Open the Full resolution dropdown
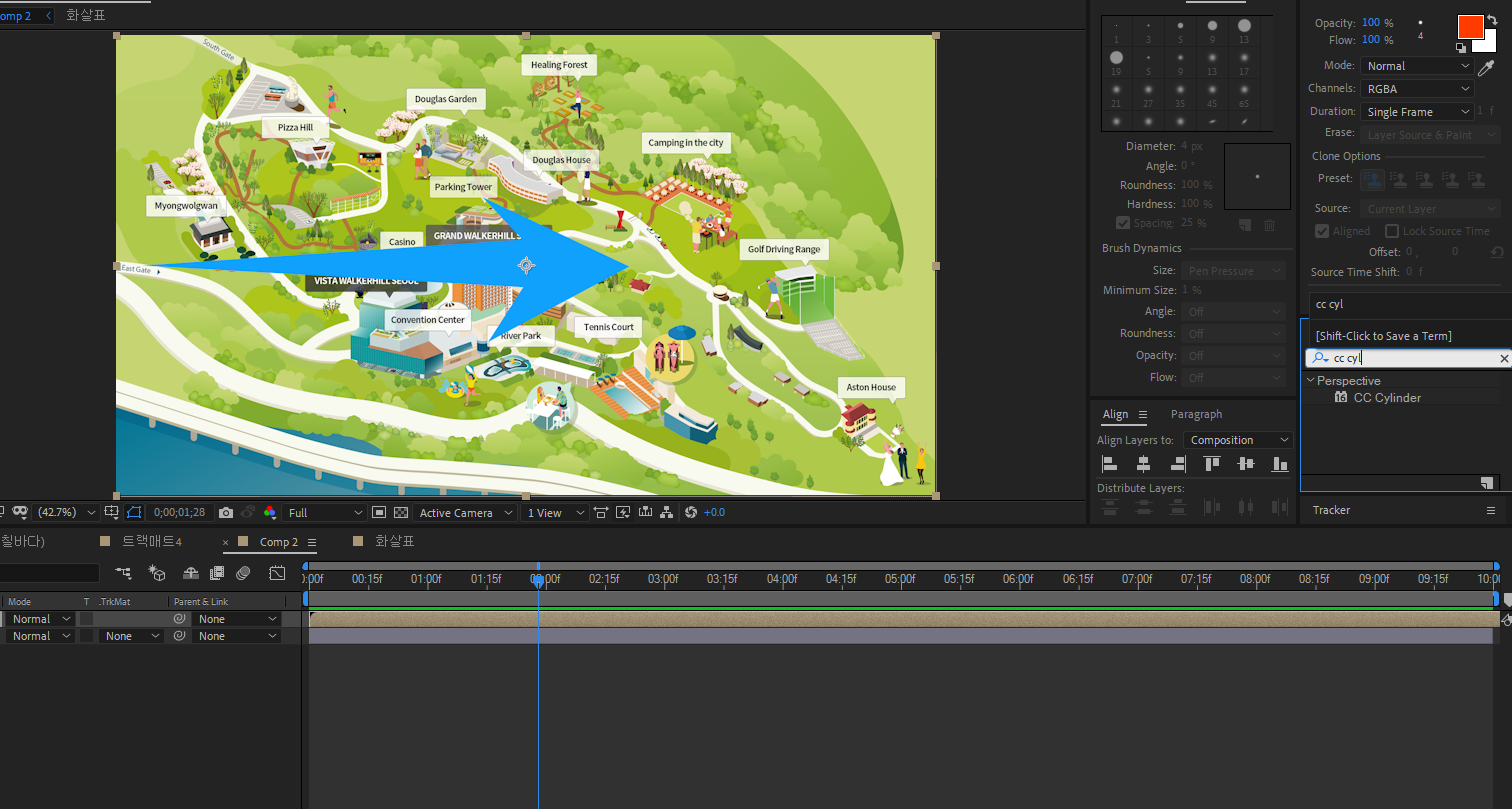The width and height of the screenshot is (1512, 809). [326, 512]
